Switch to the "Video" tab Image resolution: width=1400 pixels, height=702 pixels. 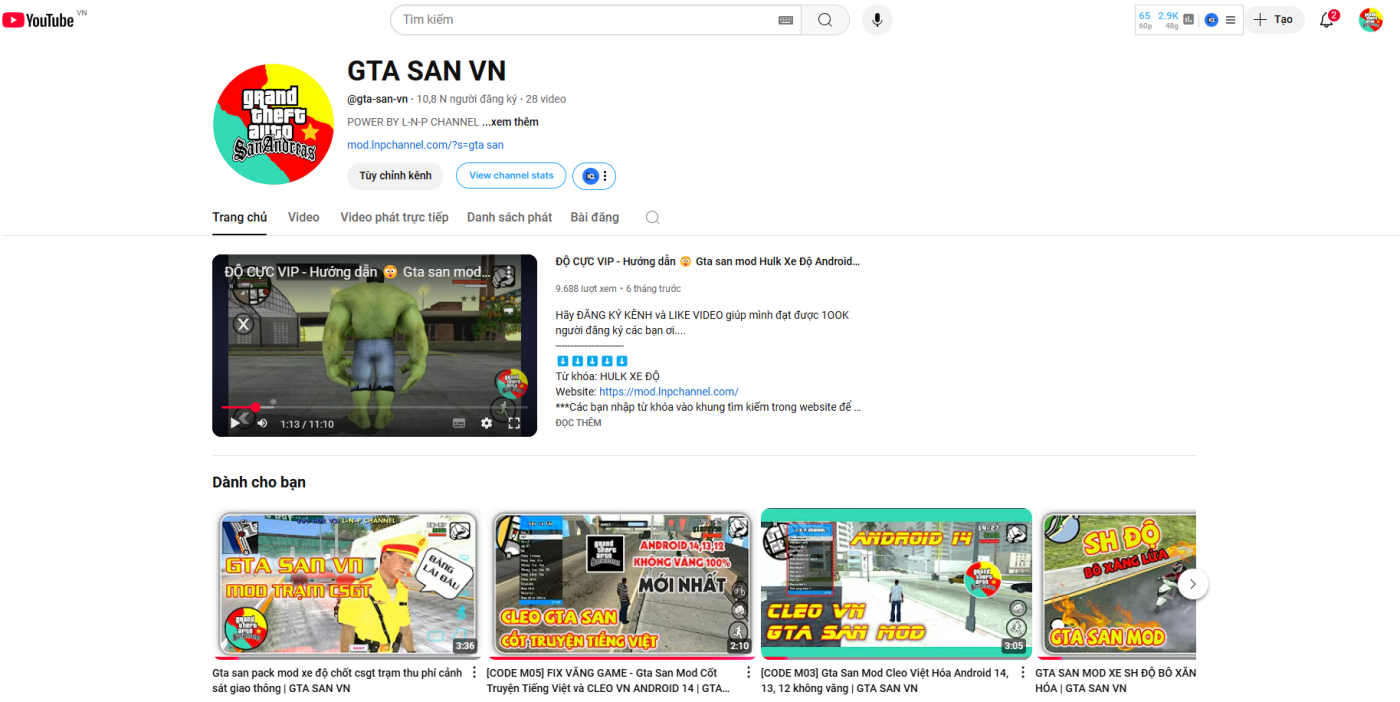pyautogui.click(x=303, y=217)
